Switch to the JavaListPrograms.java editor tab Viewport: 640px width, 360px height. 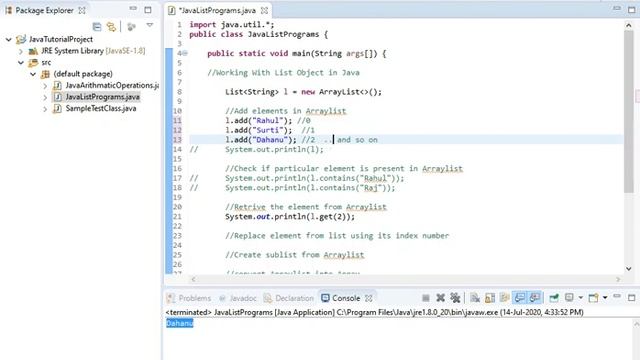click(x=217, y=11)
